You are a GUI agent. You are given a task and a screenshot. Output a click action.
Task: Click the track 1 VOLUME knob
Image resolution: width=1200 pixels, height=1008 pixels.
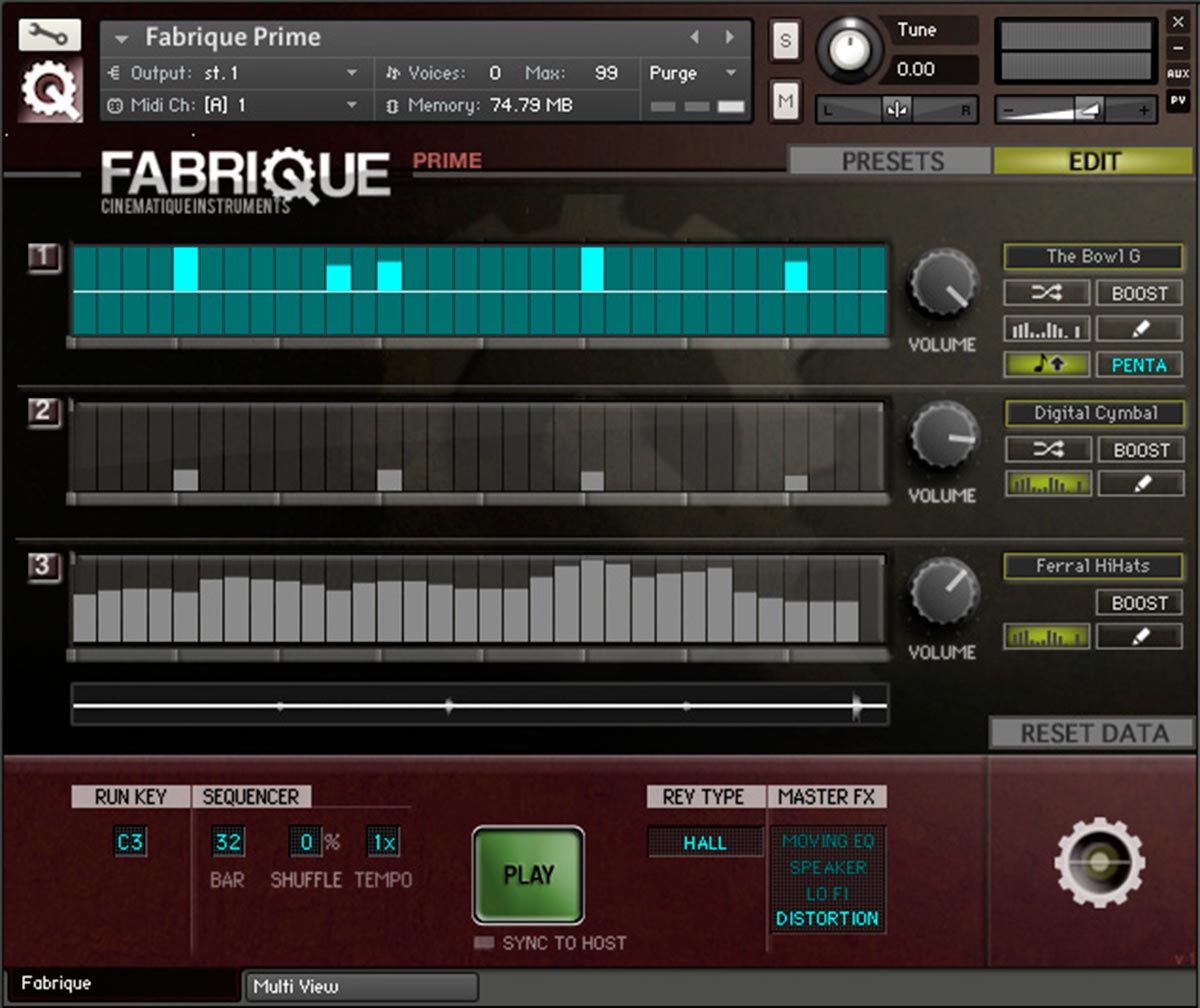click(942, 285)
